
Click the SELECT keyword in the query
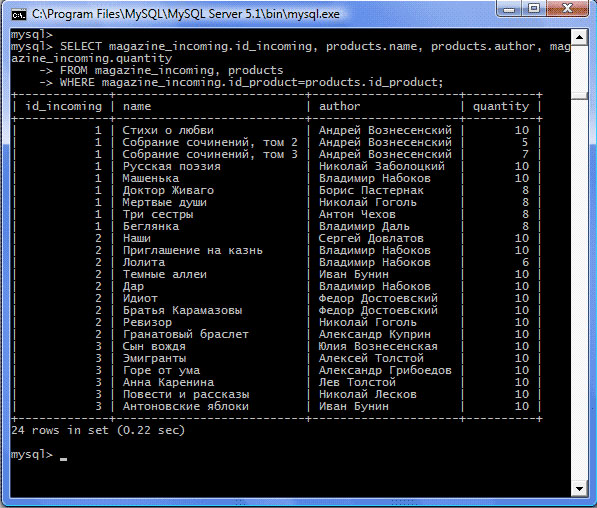pyautogui.click(x=81, y=46)
